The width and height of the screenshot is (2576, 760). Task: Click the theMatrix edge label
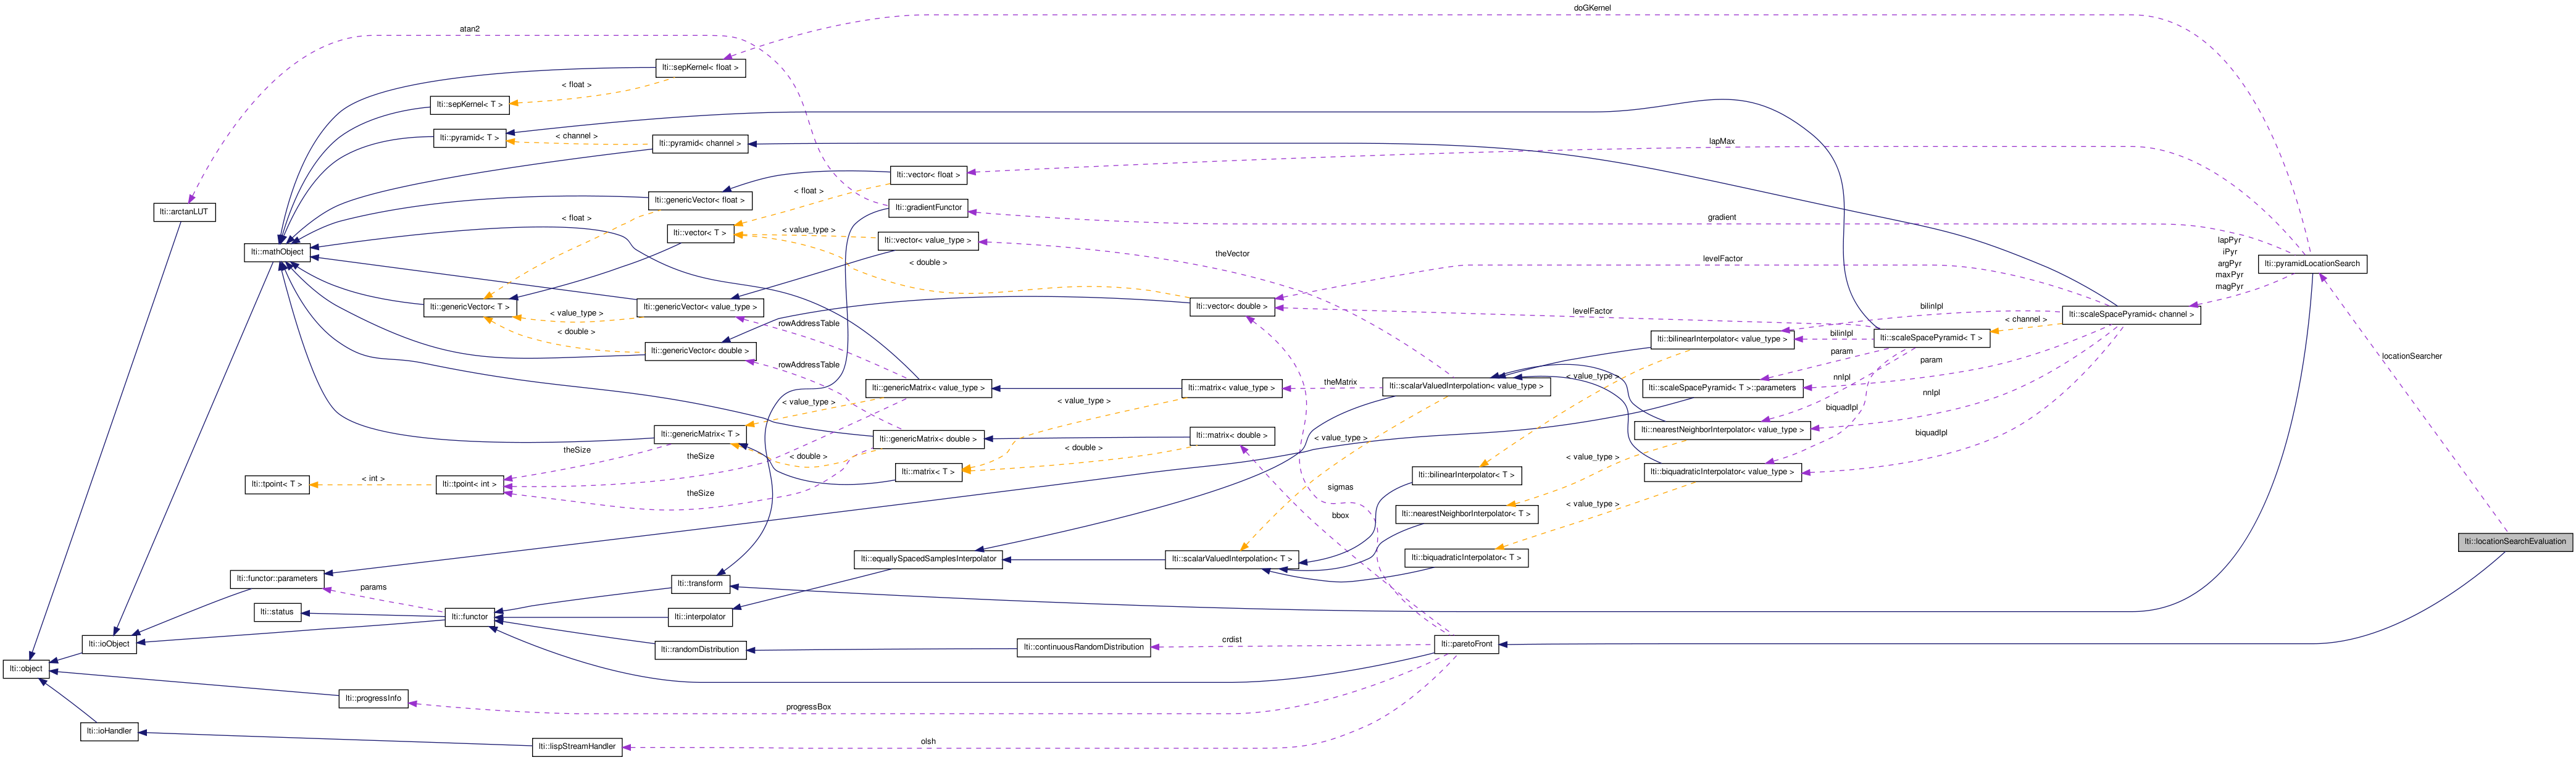[1340, 382]
